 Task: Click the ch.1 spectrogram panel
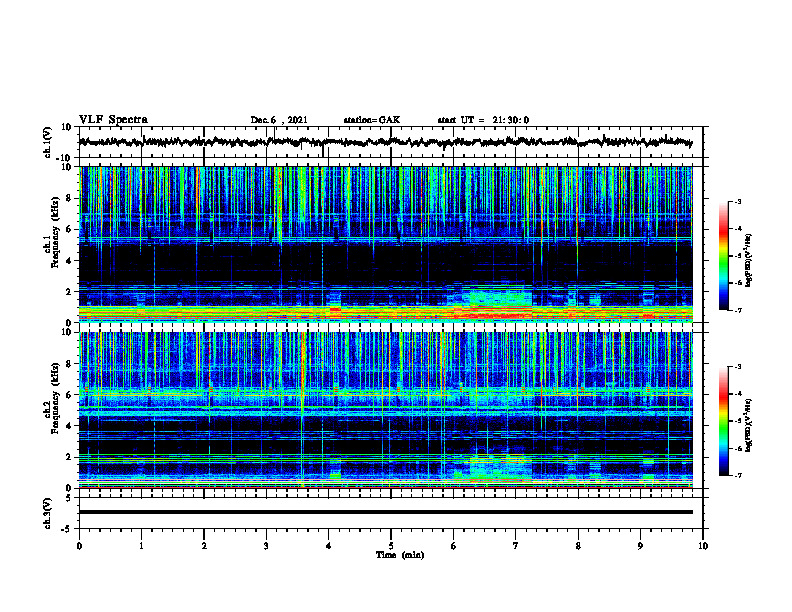tap(385, 244)
